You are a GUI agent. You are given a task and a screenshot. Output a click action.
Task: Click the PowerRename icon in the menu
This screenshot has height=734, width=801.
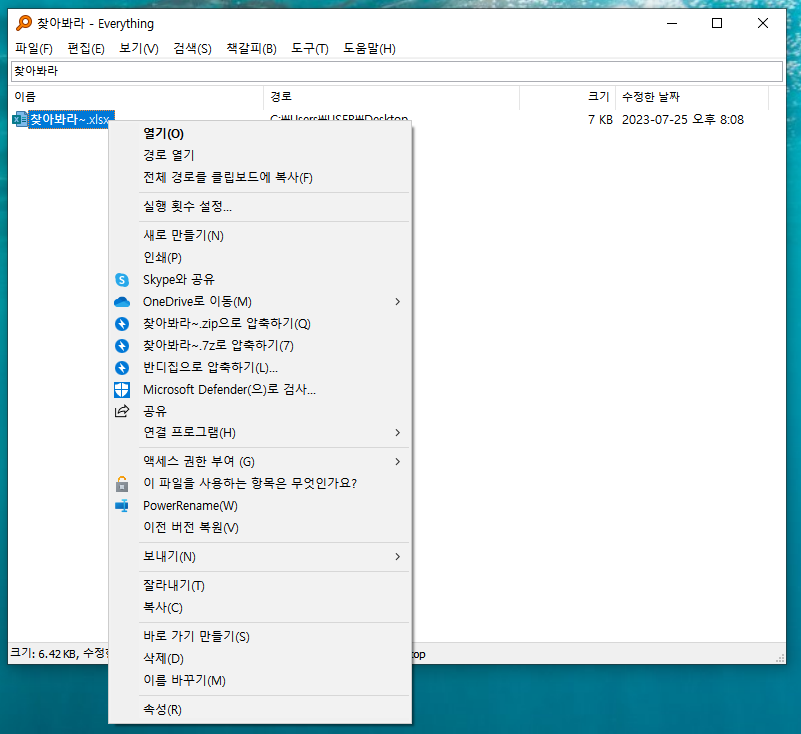tap(122, 506)
